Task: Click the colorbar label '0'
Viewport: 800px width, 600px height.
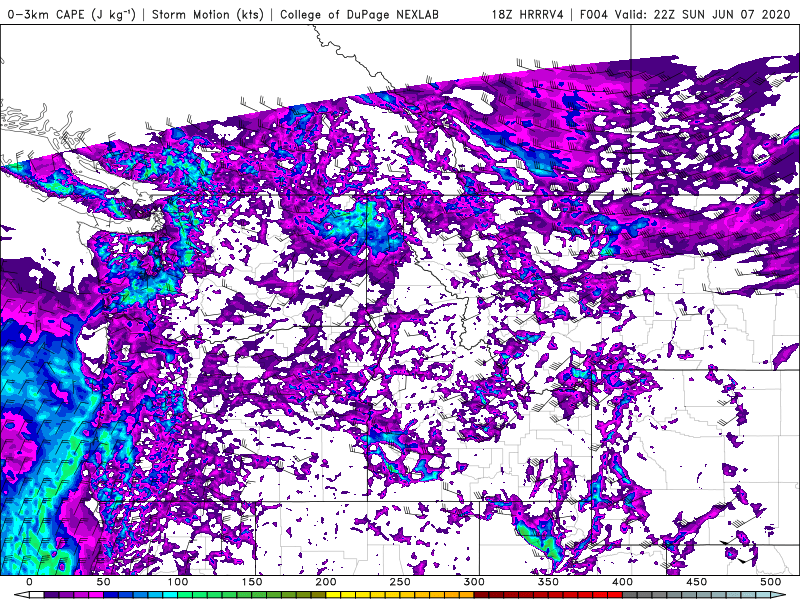Action: [x=29, y=582]
